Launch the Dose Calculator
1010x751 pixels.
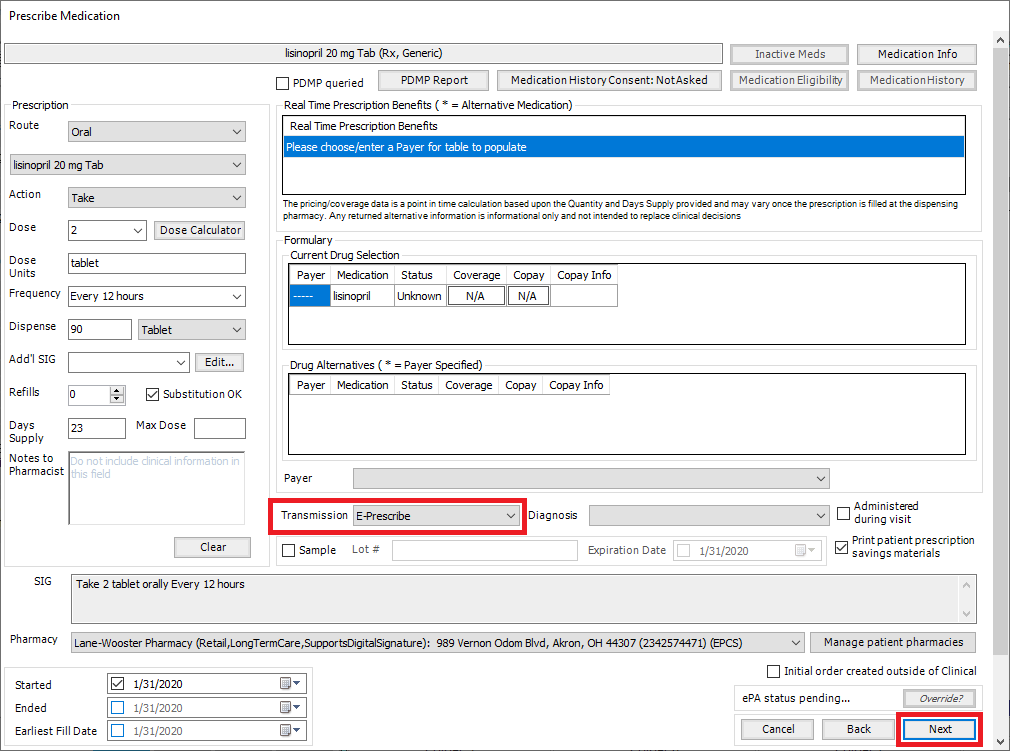pos(200,230)
